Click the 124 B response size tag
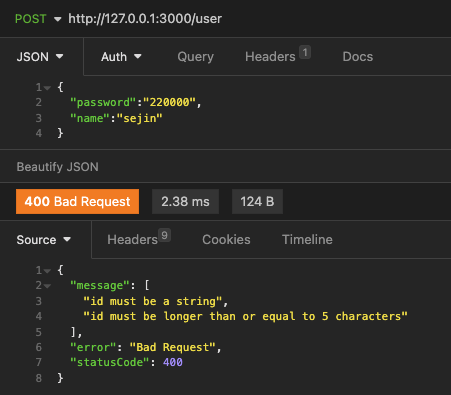The image size is (451, 395). [257, 201]
